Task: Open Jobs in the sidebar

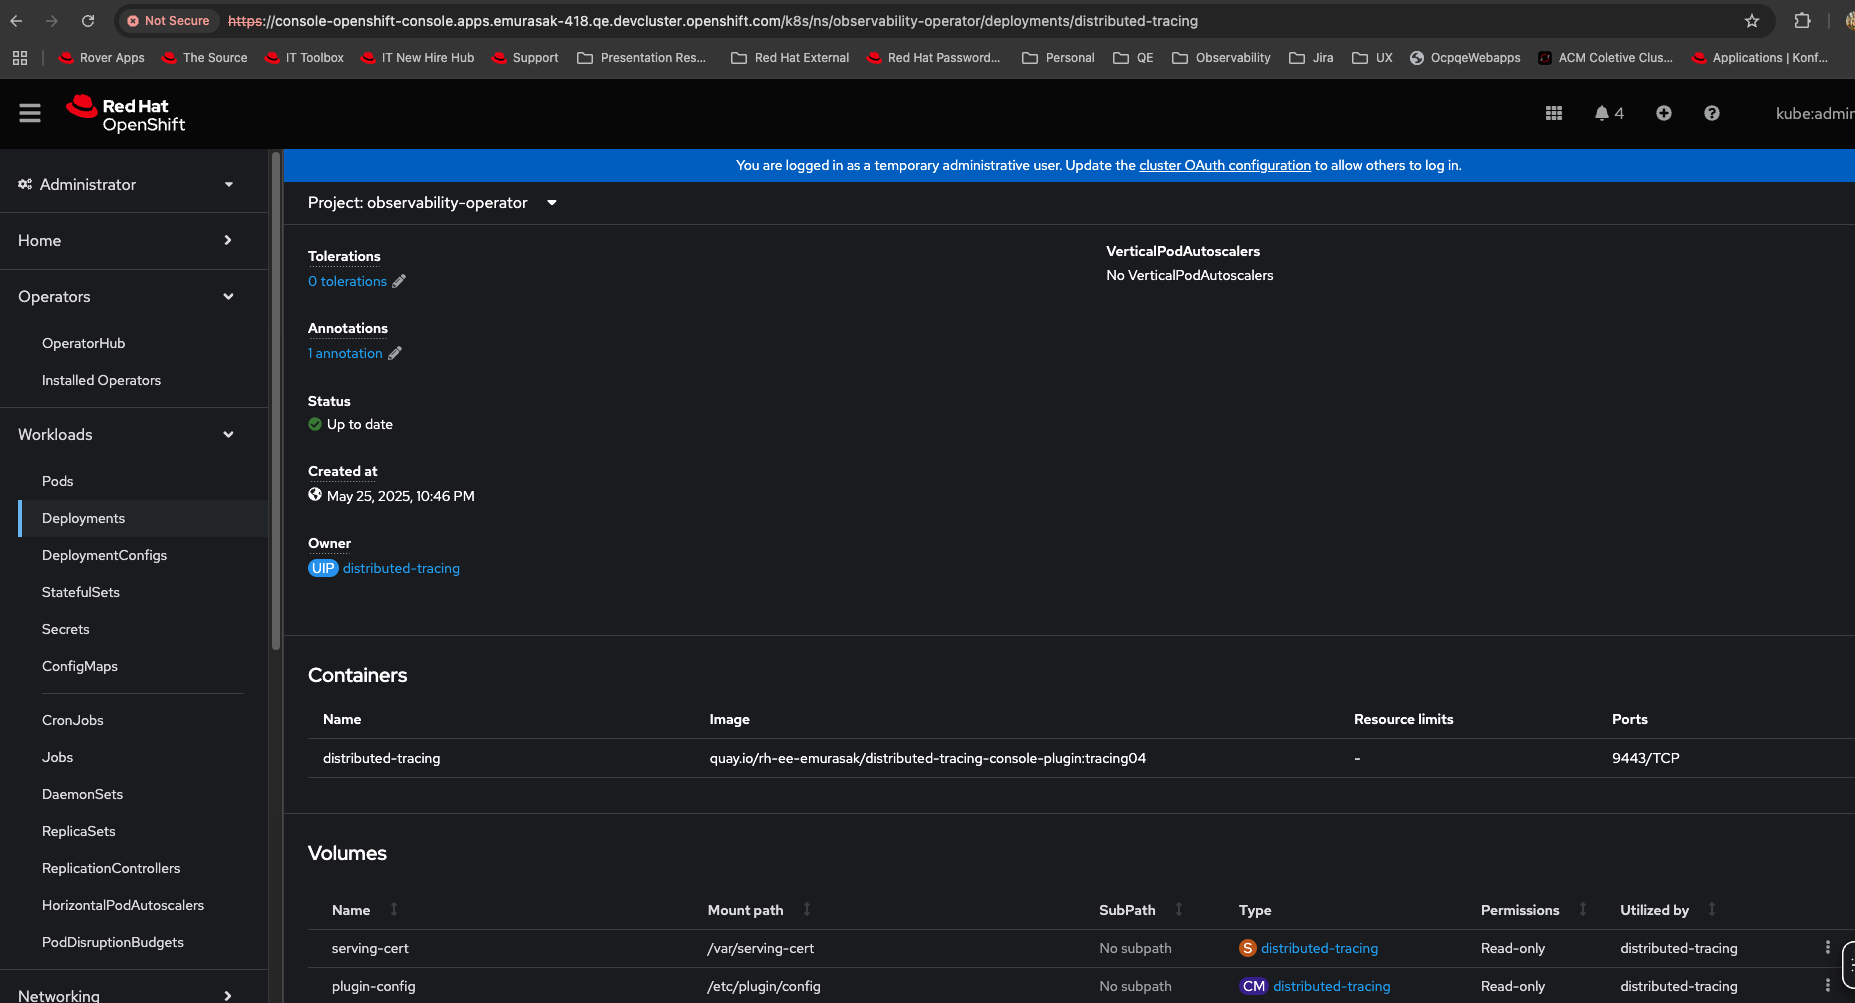Action: point(58,758)
